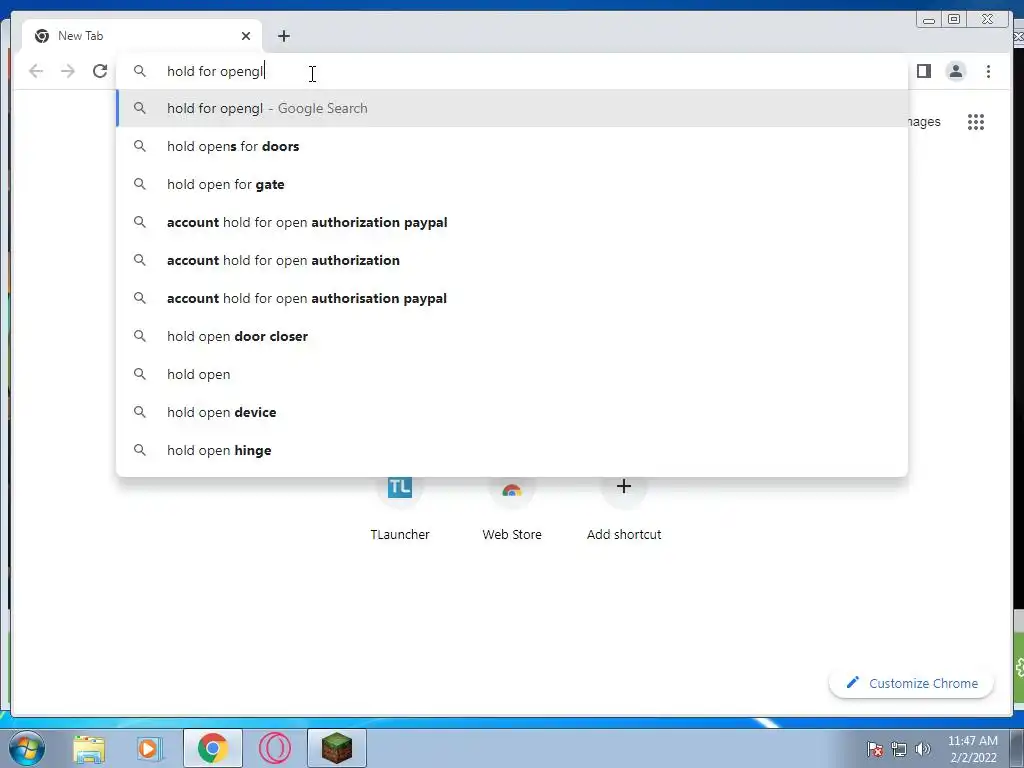The height and width of the screenshot is (768, 1024).
Task: Open the profile avatar icon
Action: [x=955, y=71]
